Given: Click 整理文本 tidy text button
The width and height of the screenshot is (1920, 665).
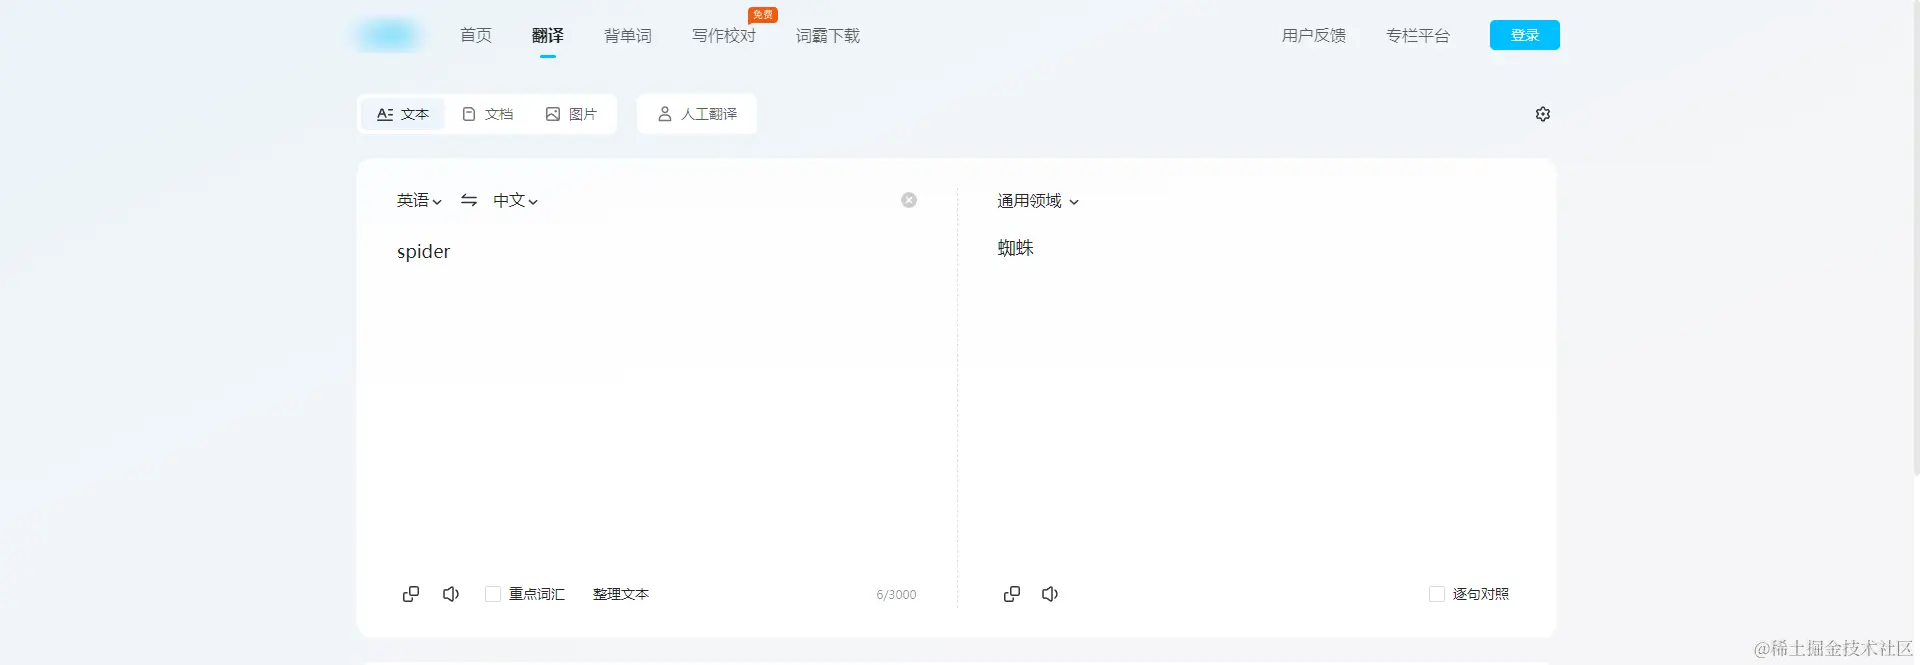Looking at the screenshot, I should (x=621, y=594).
